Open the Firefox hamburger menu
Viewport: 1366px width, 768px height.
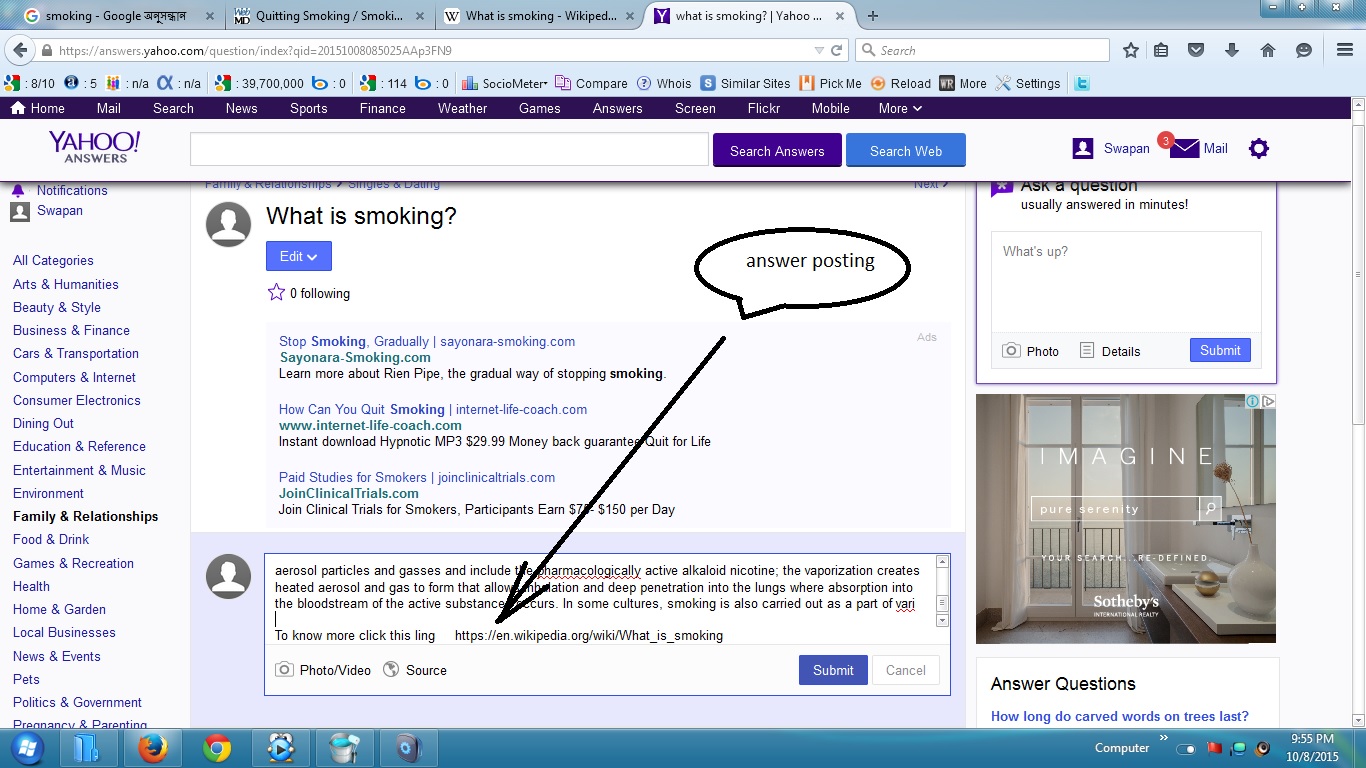click(x=1345, y=50)
